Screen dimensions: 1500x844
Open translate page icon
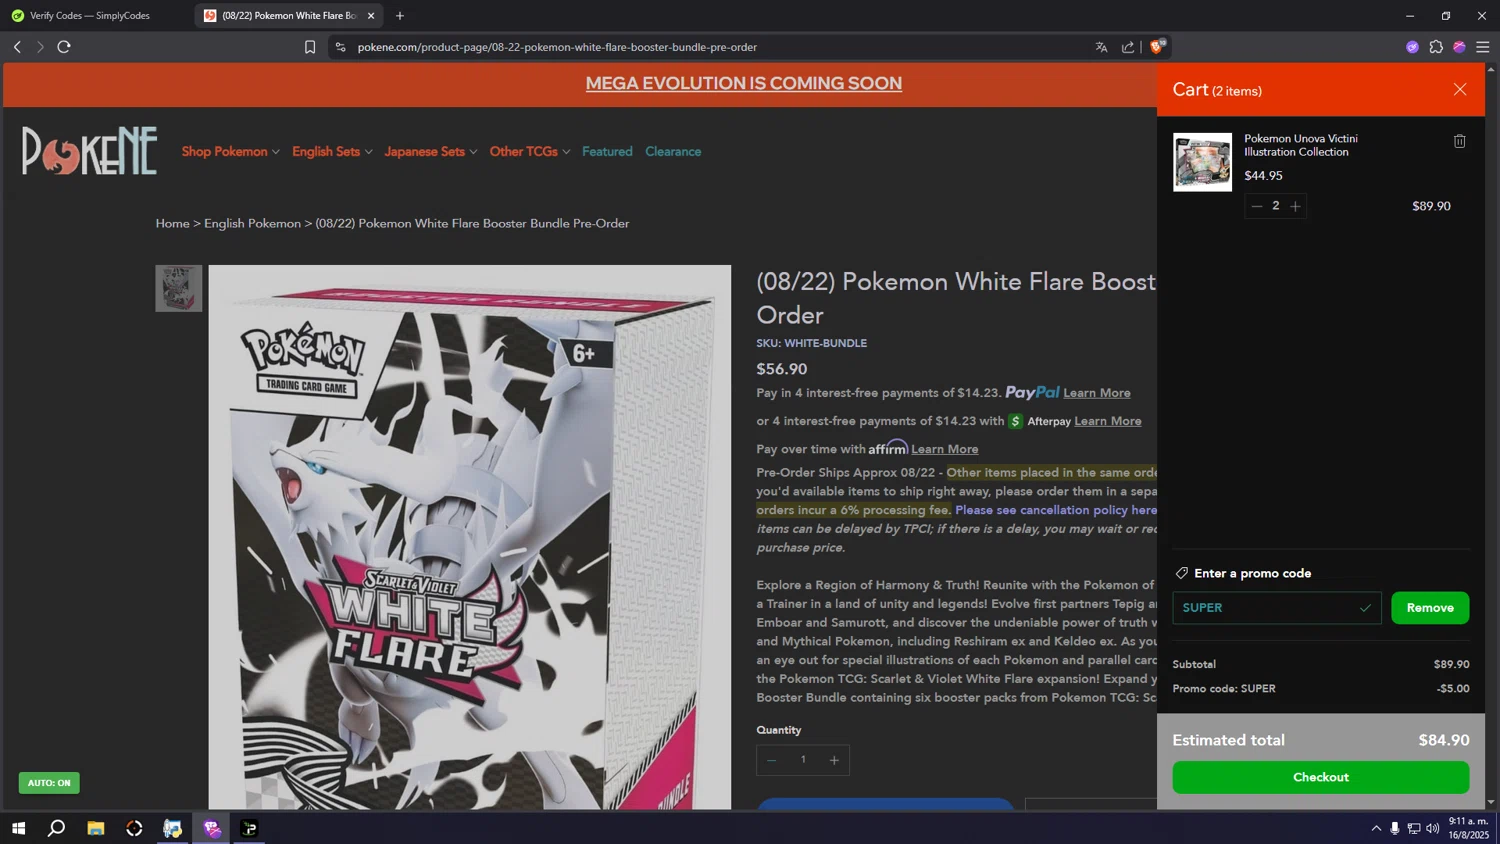(1101, 47)
